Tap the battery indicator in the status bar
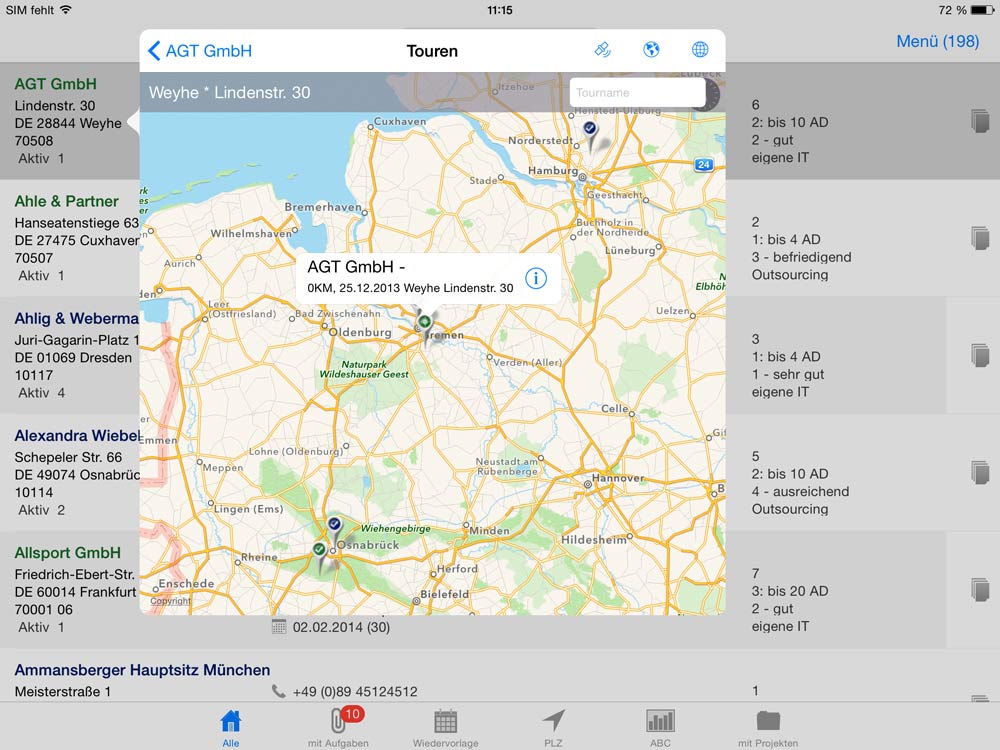Image resolution: width=1000 pixels, height=750 pixels. click(982, 10)
